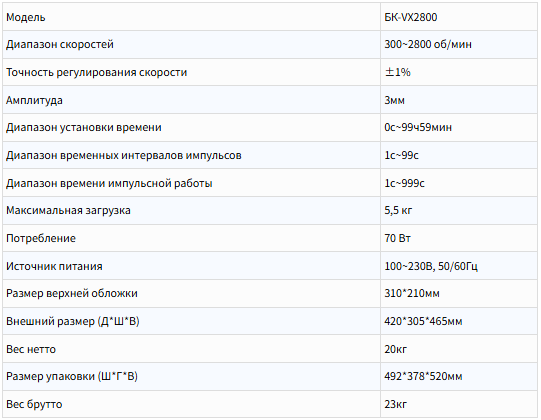Select the 5,5 кг load value
The image size is (541, 420).
tap(398, 211)
